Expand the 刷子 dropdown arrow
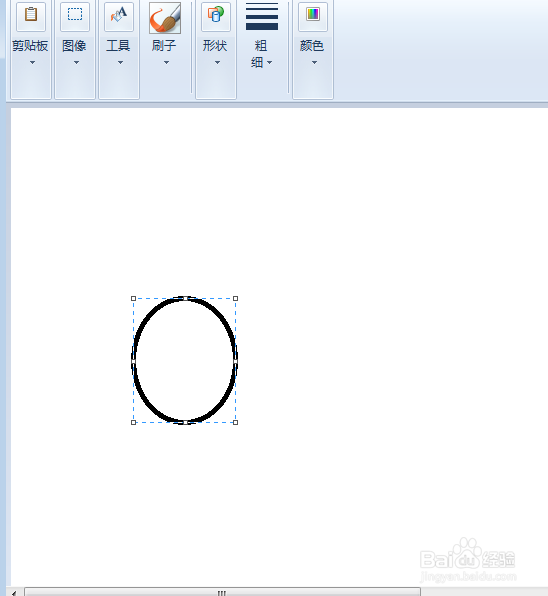 coord(166,62)
